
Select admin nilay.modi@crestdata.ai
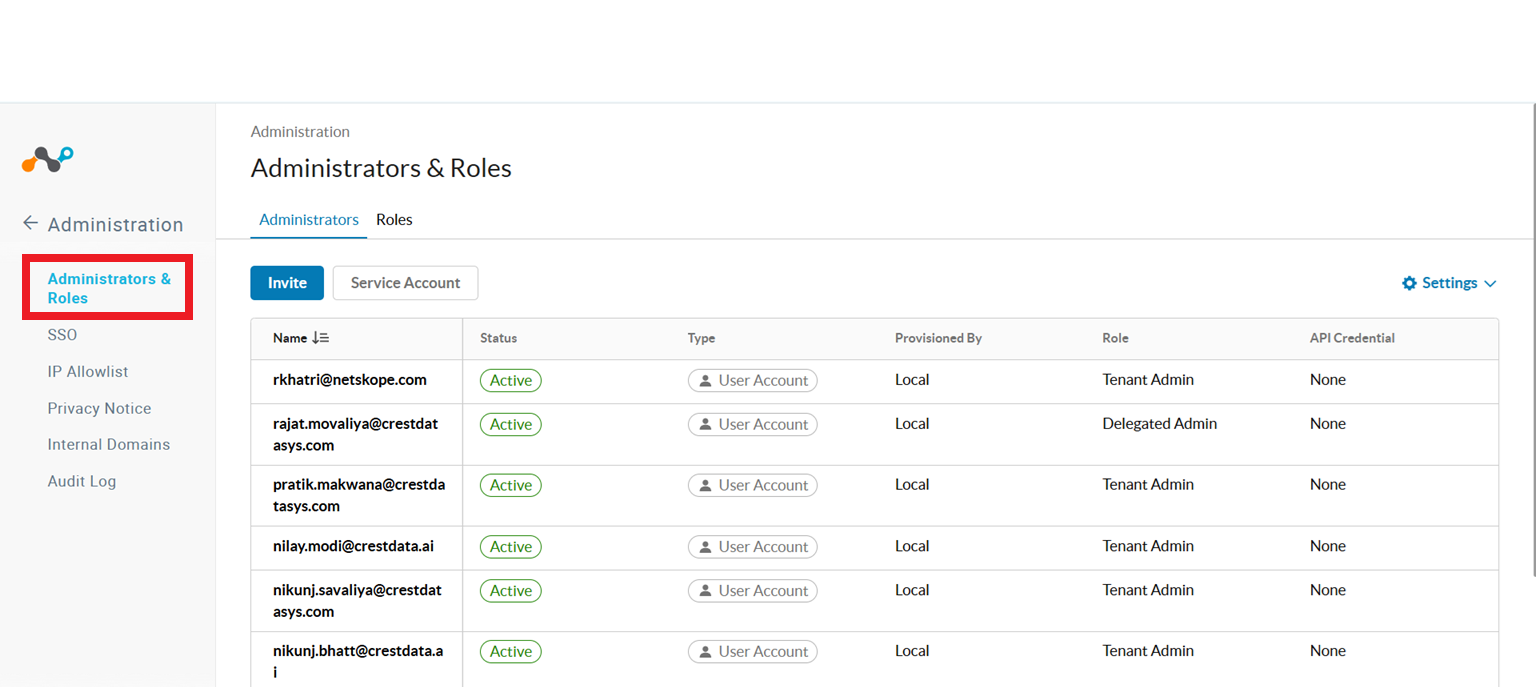coord(353,547)
